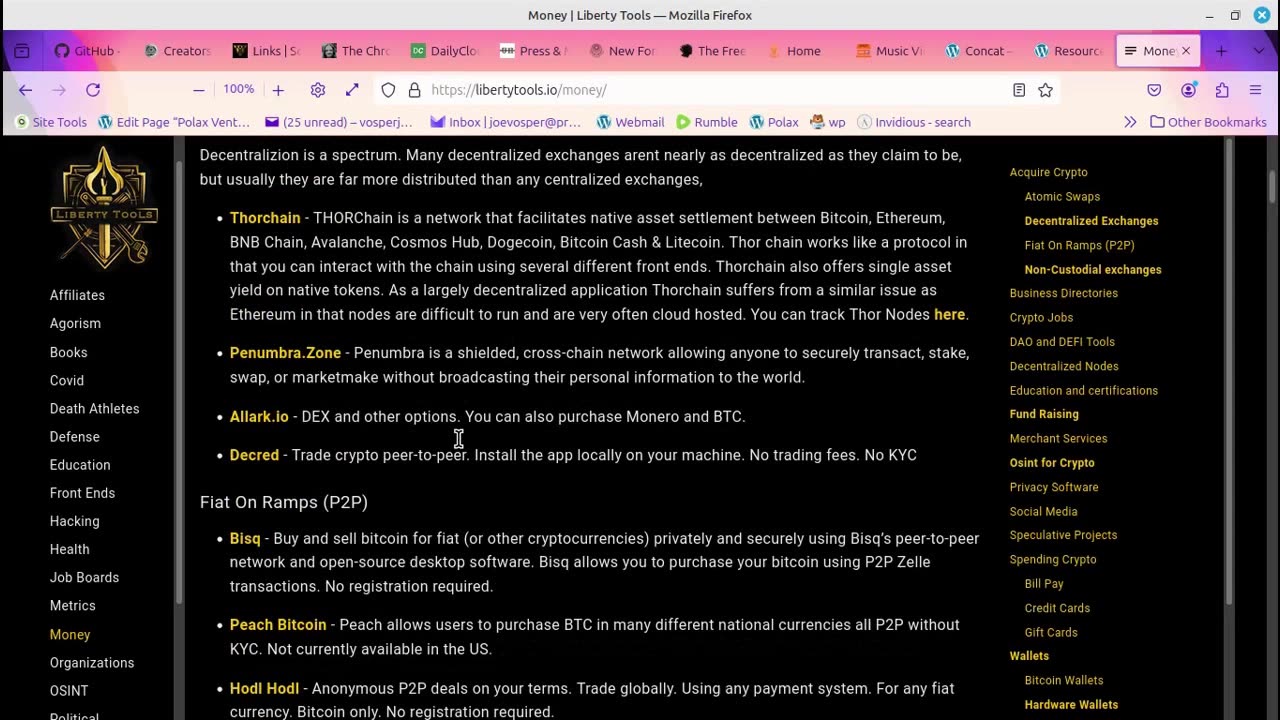The width and height of the screenshot is (1280, 720).
Task: Jump to Non-Custodial exchanges in contents
Action: (x=1093, y=269)
